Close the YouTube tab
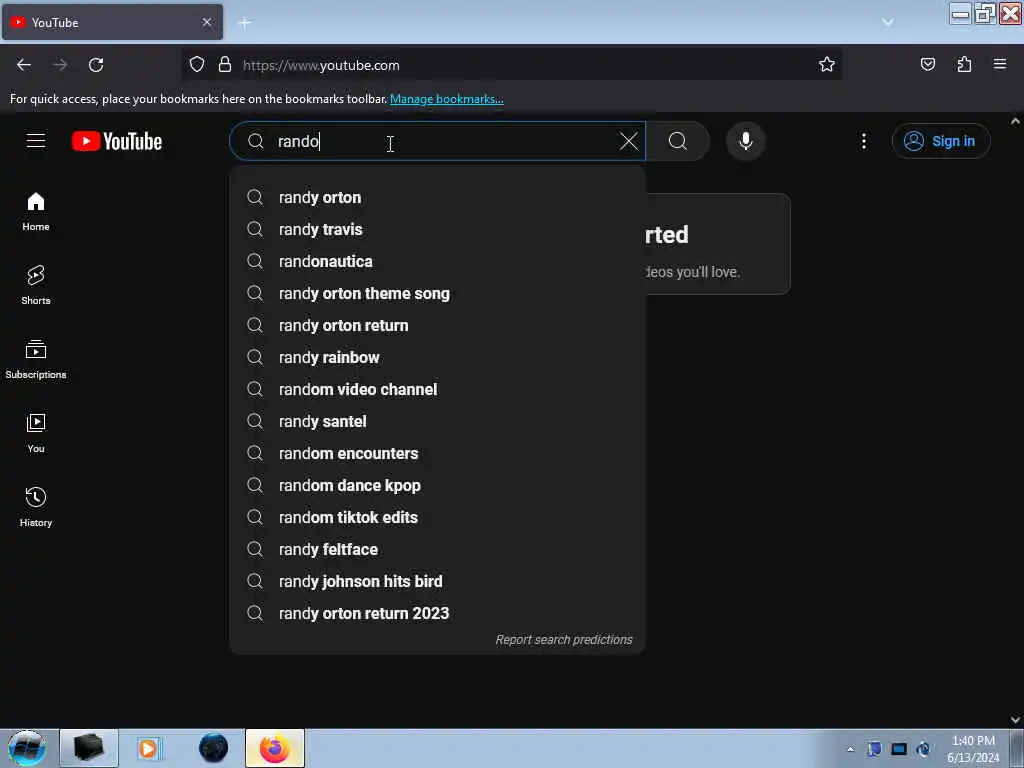 (207, 22)
